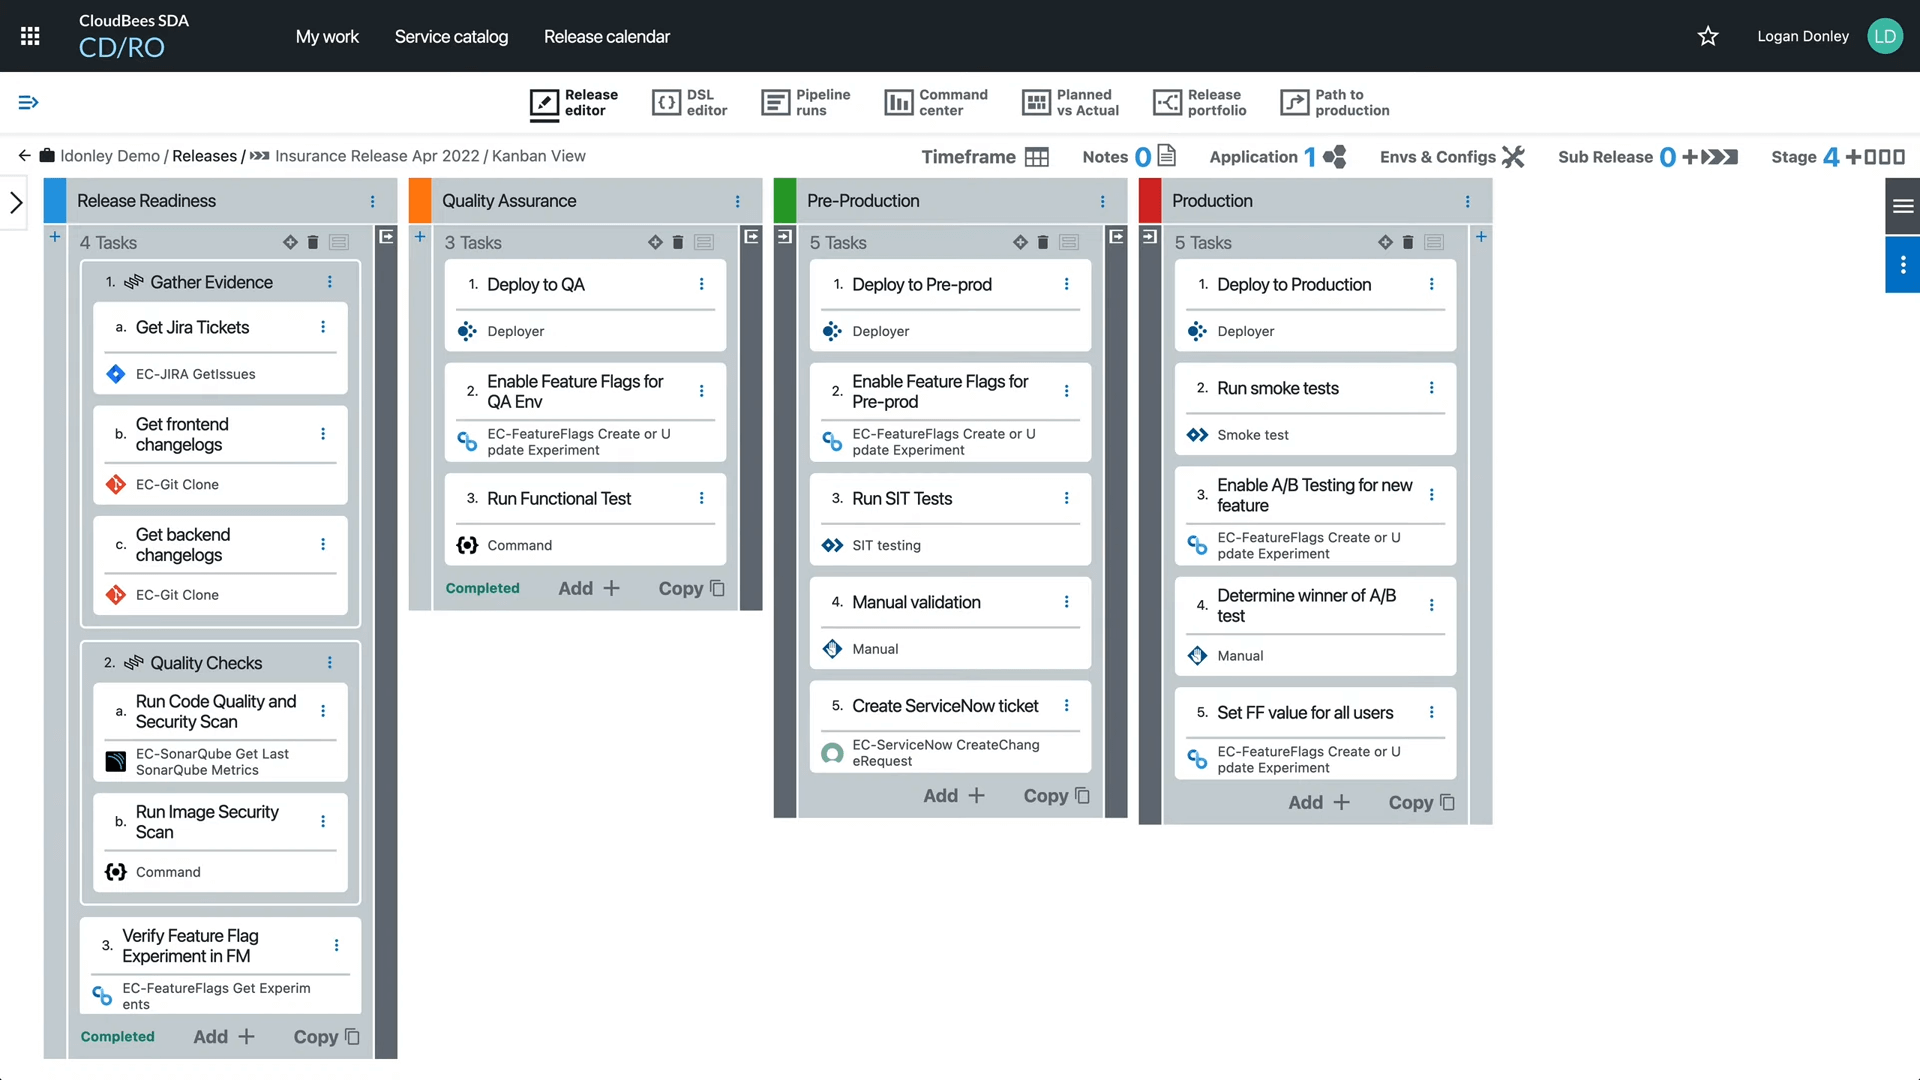Click the red Production color swatch
The height and width of the screenshot is (1080, 1920).
coord(1150,201)
